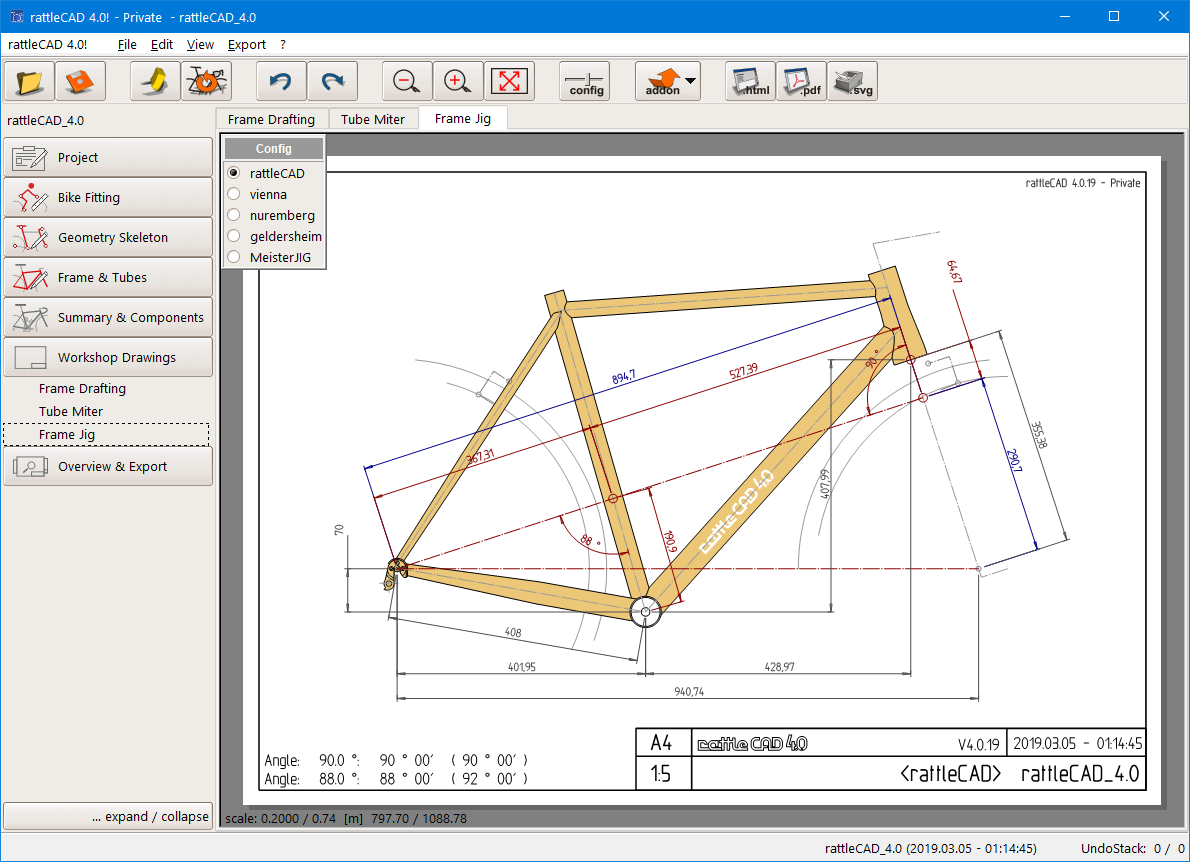Image resolution: width=1190 pixels, height=862 pixels.
Task: Open the ? help menu
Action: tap(283, 45)
